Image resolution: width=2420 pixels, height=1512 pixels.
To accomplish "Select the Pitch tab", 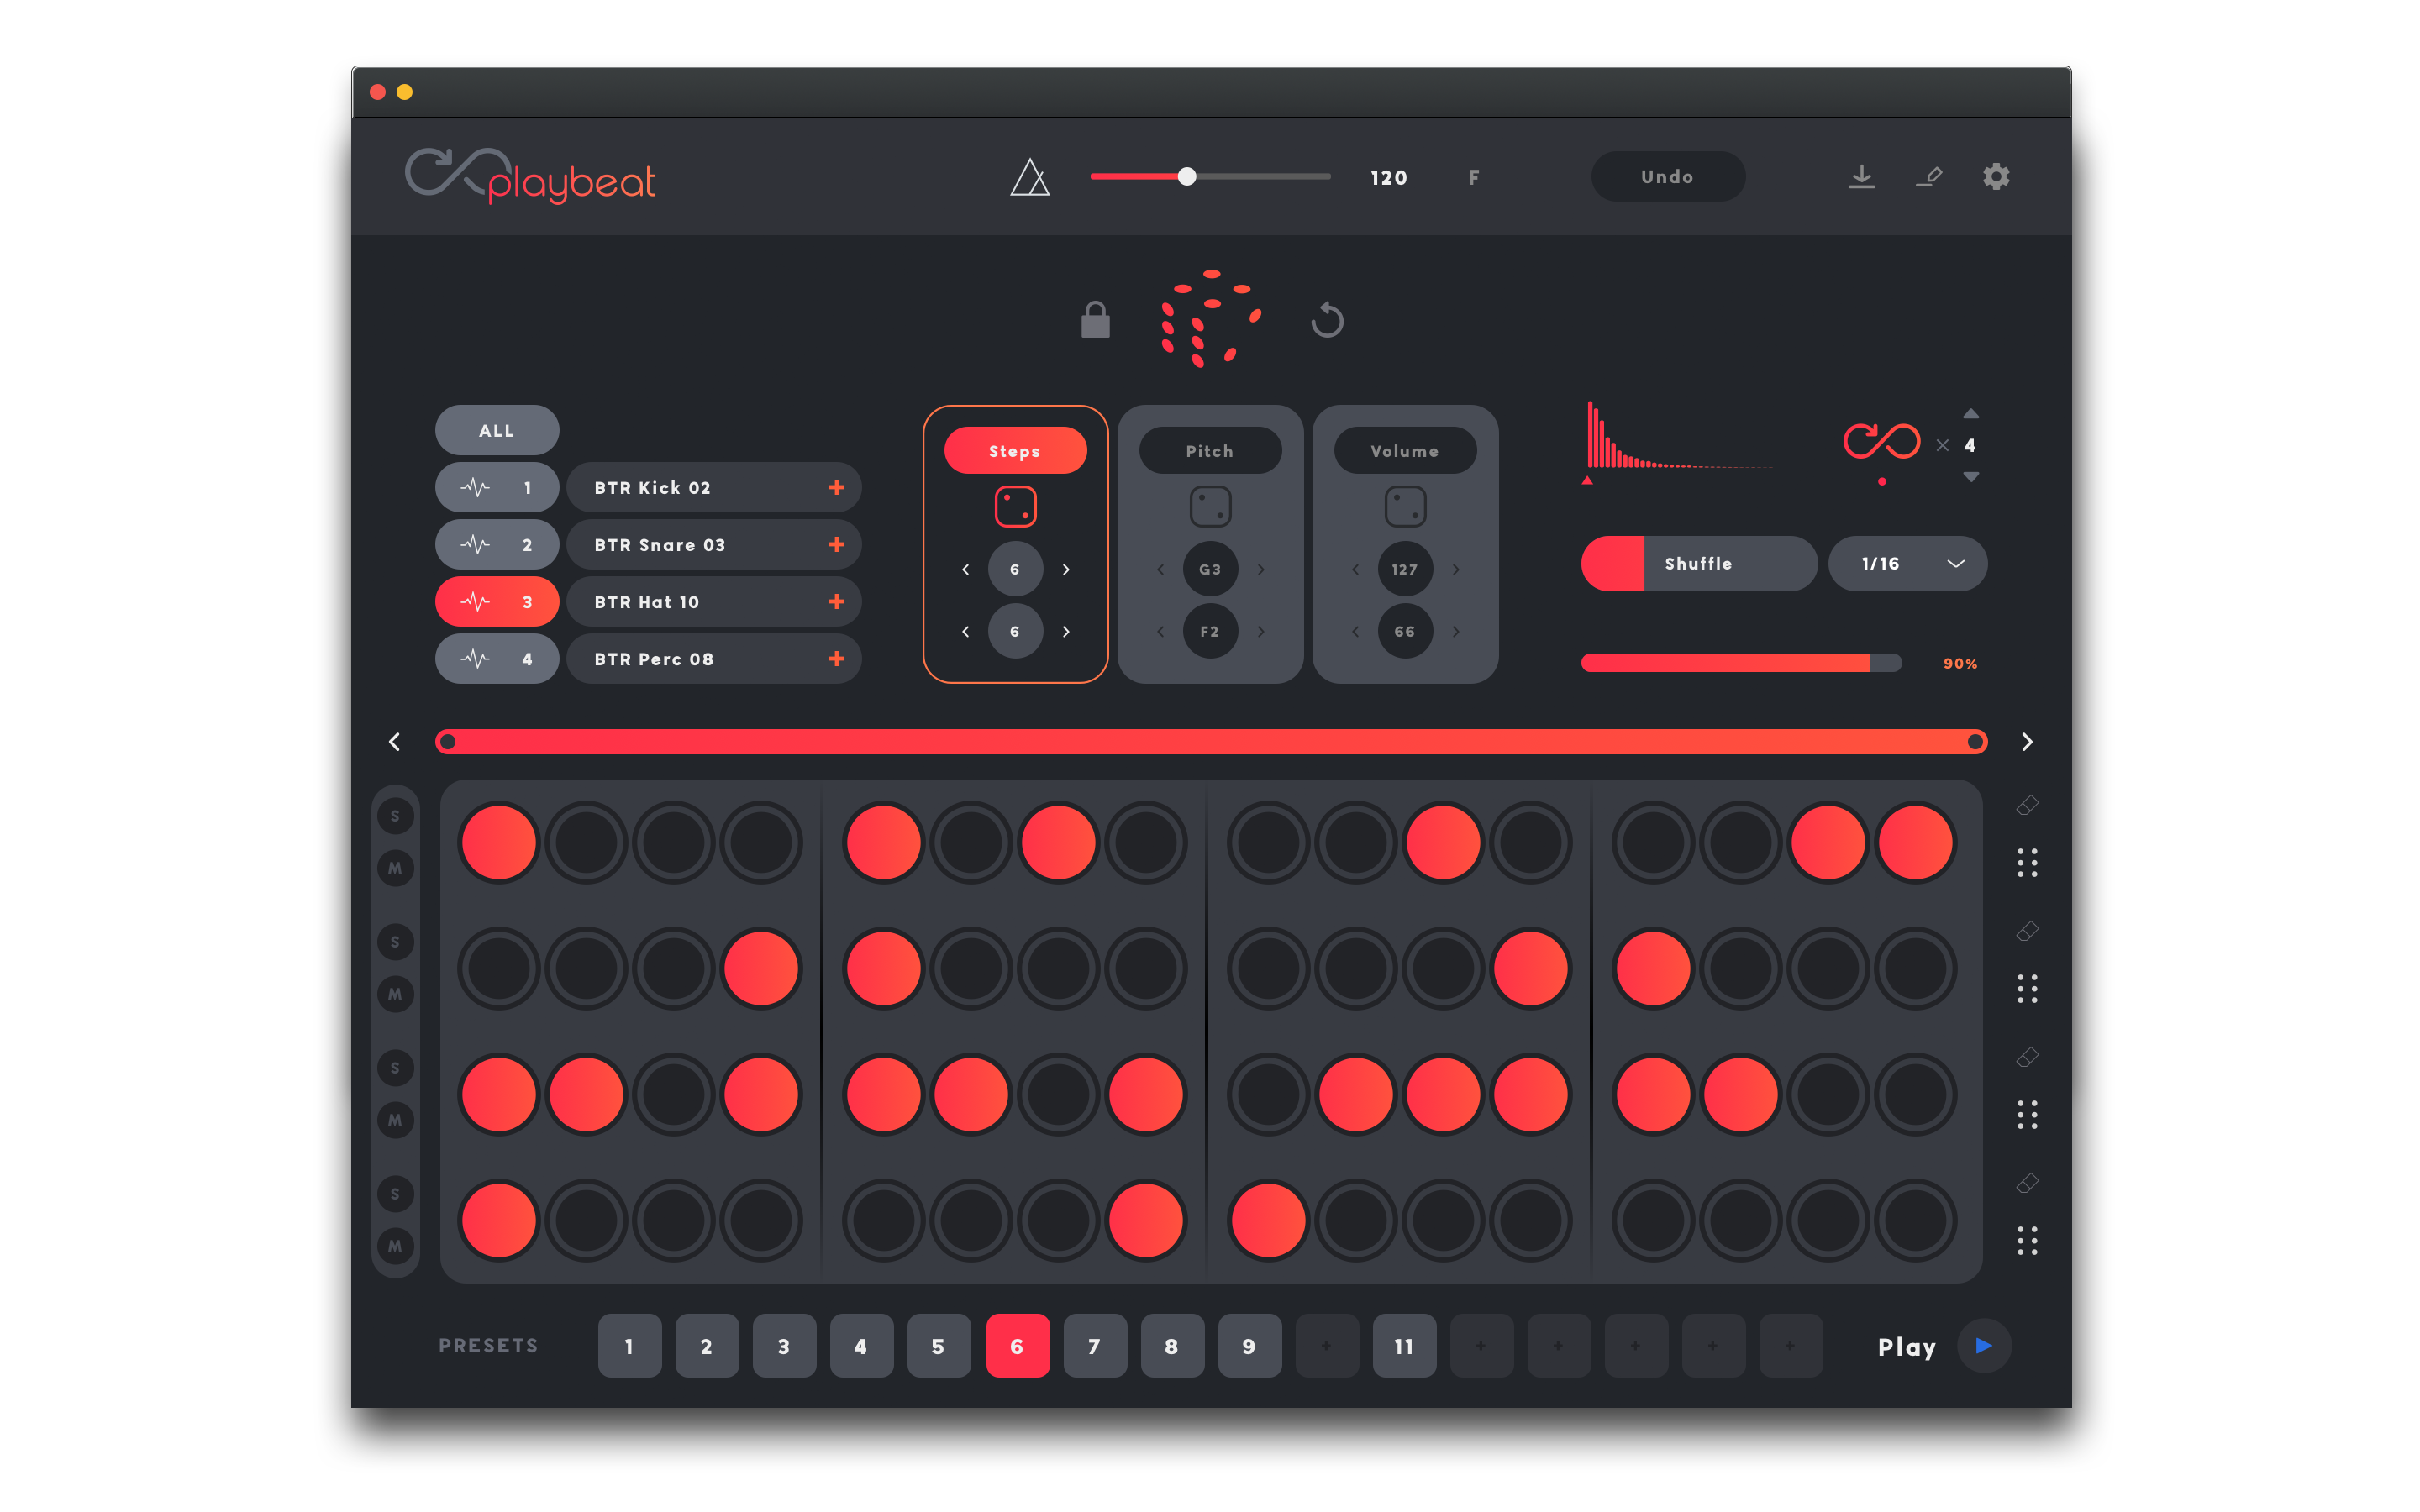I will (x=1210, y=451).
